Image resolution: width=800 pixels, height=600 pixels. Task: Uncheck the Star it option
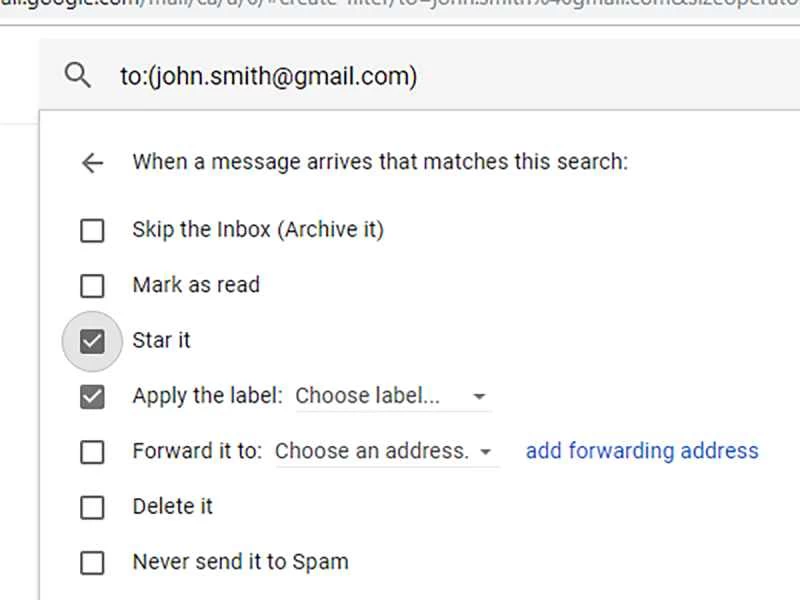[x=92, y=340]
